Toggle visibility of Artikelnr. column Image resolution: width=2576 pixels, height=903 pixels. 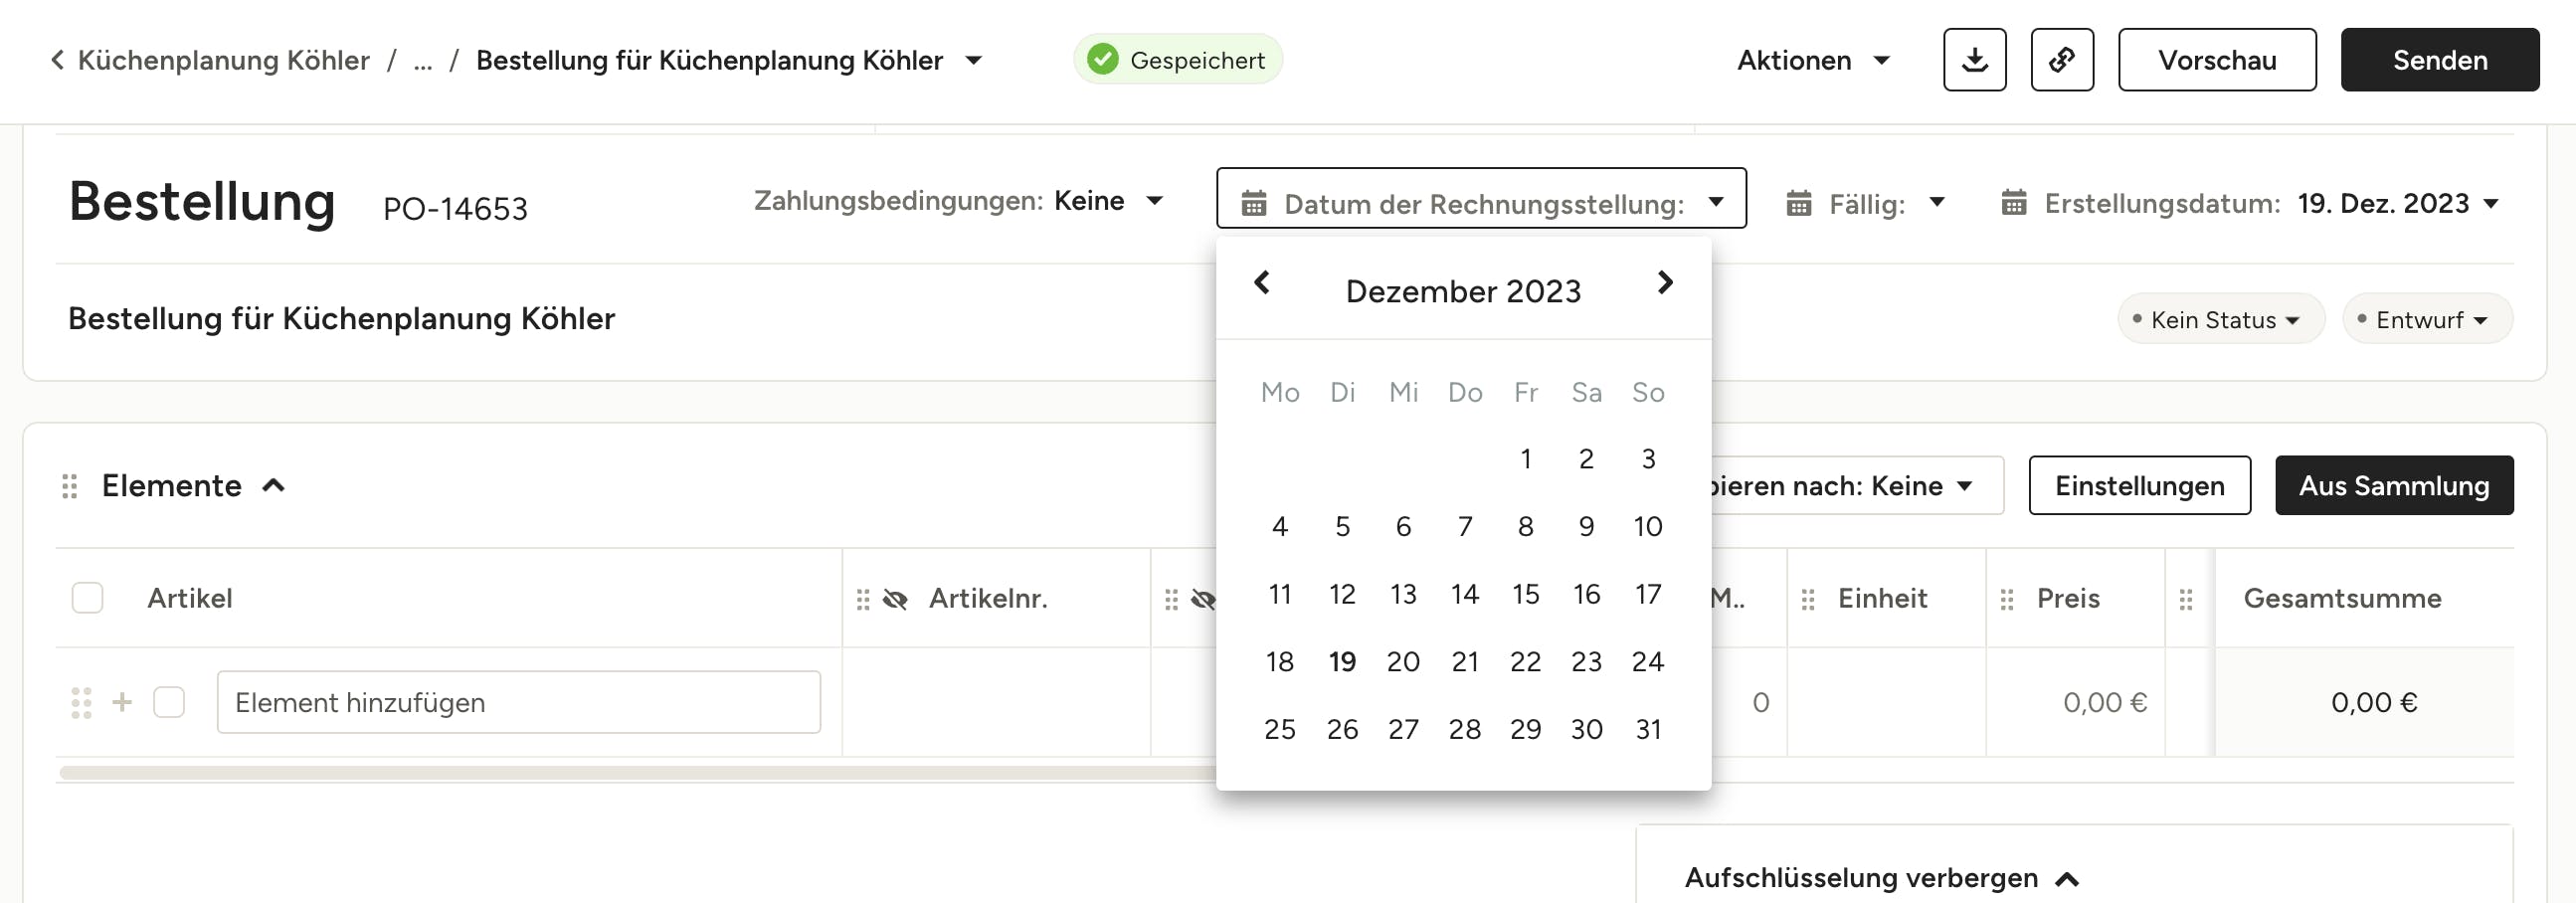[895, 599]
